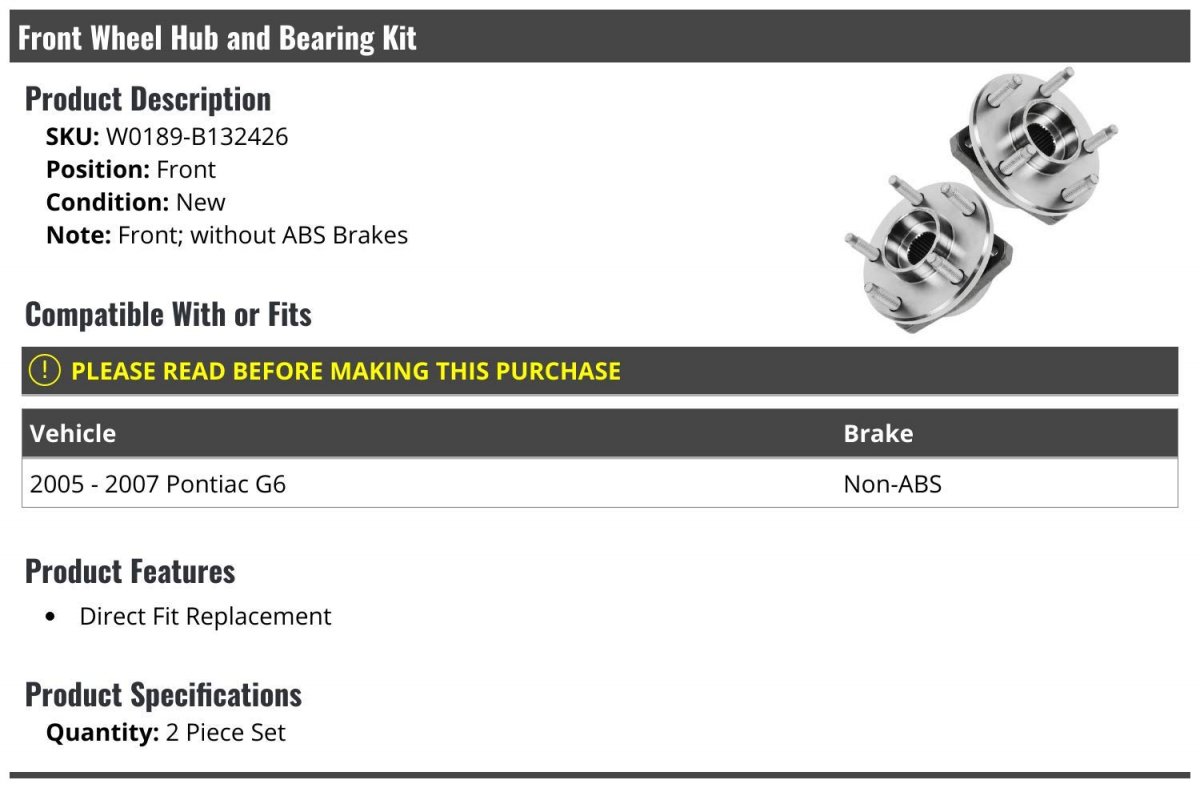Click the Brake column header
Image resolution: width=1200 pixels, height=788 pixels.
tap(878, 433)
